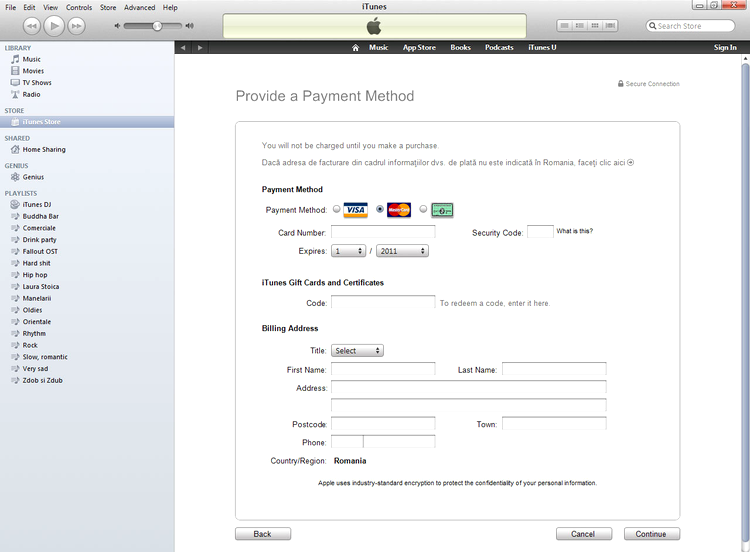Click the Visa card logo
Viewport: 750px width, 552px height.
click(x=355, y=210)
